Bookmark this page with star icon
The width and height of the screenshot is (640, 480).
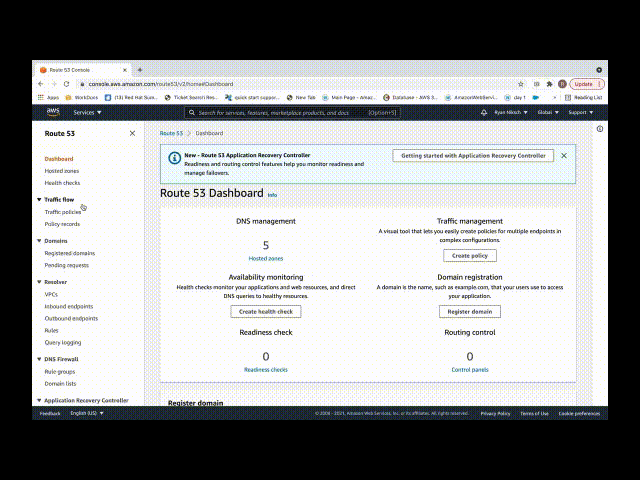click(521, 84)
